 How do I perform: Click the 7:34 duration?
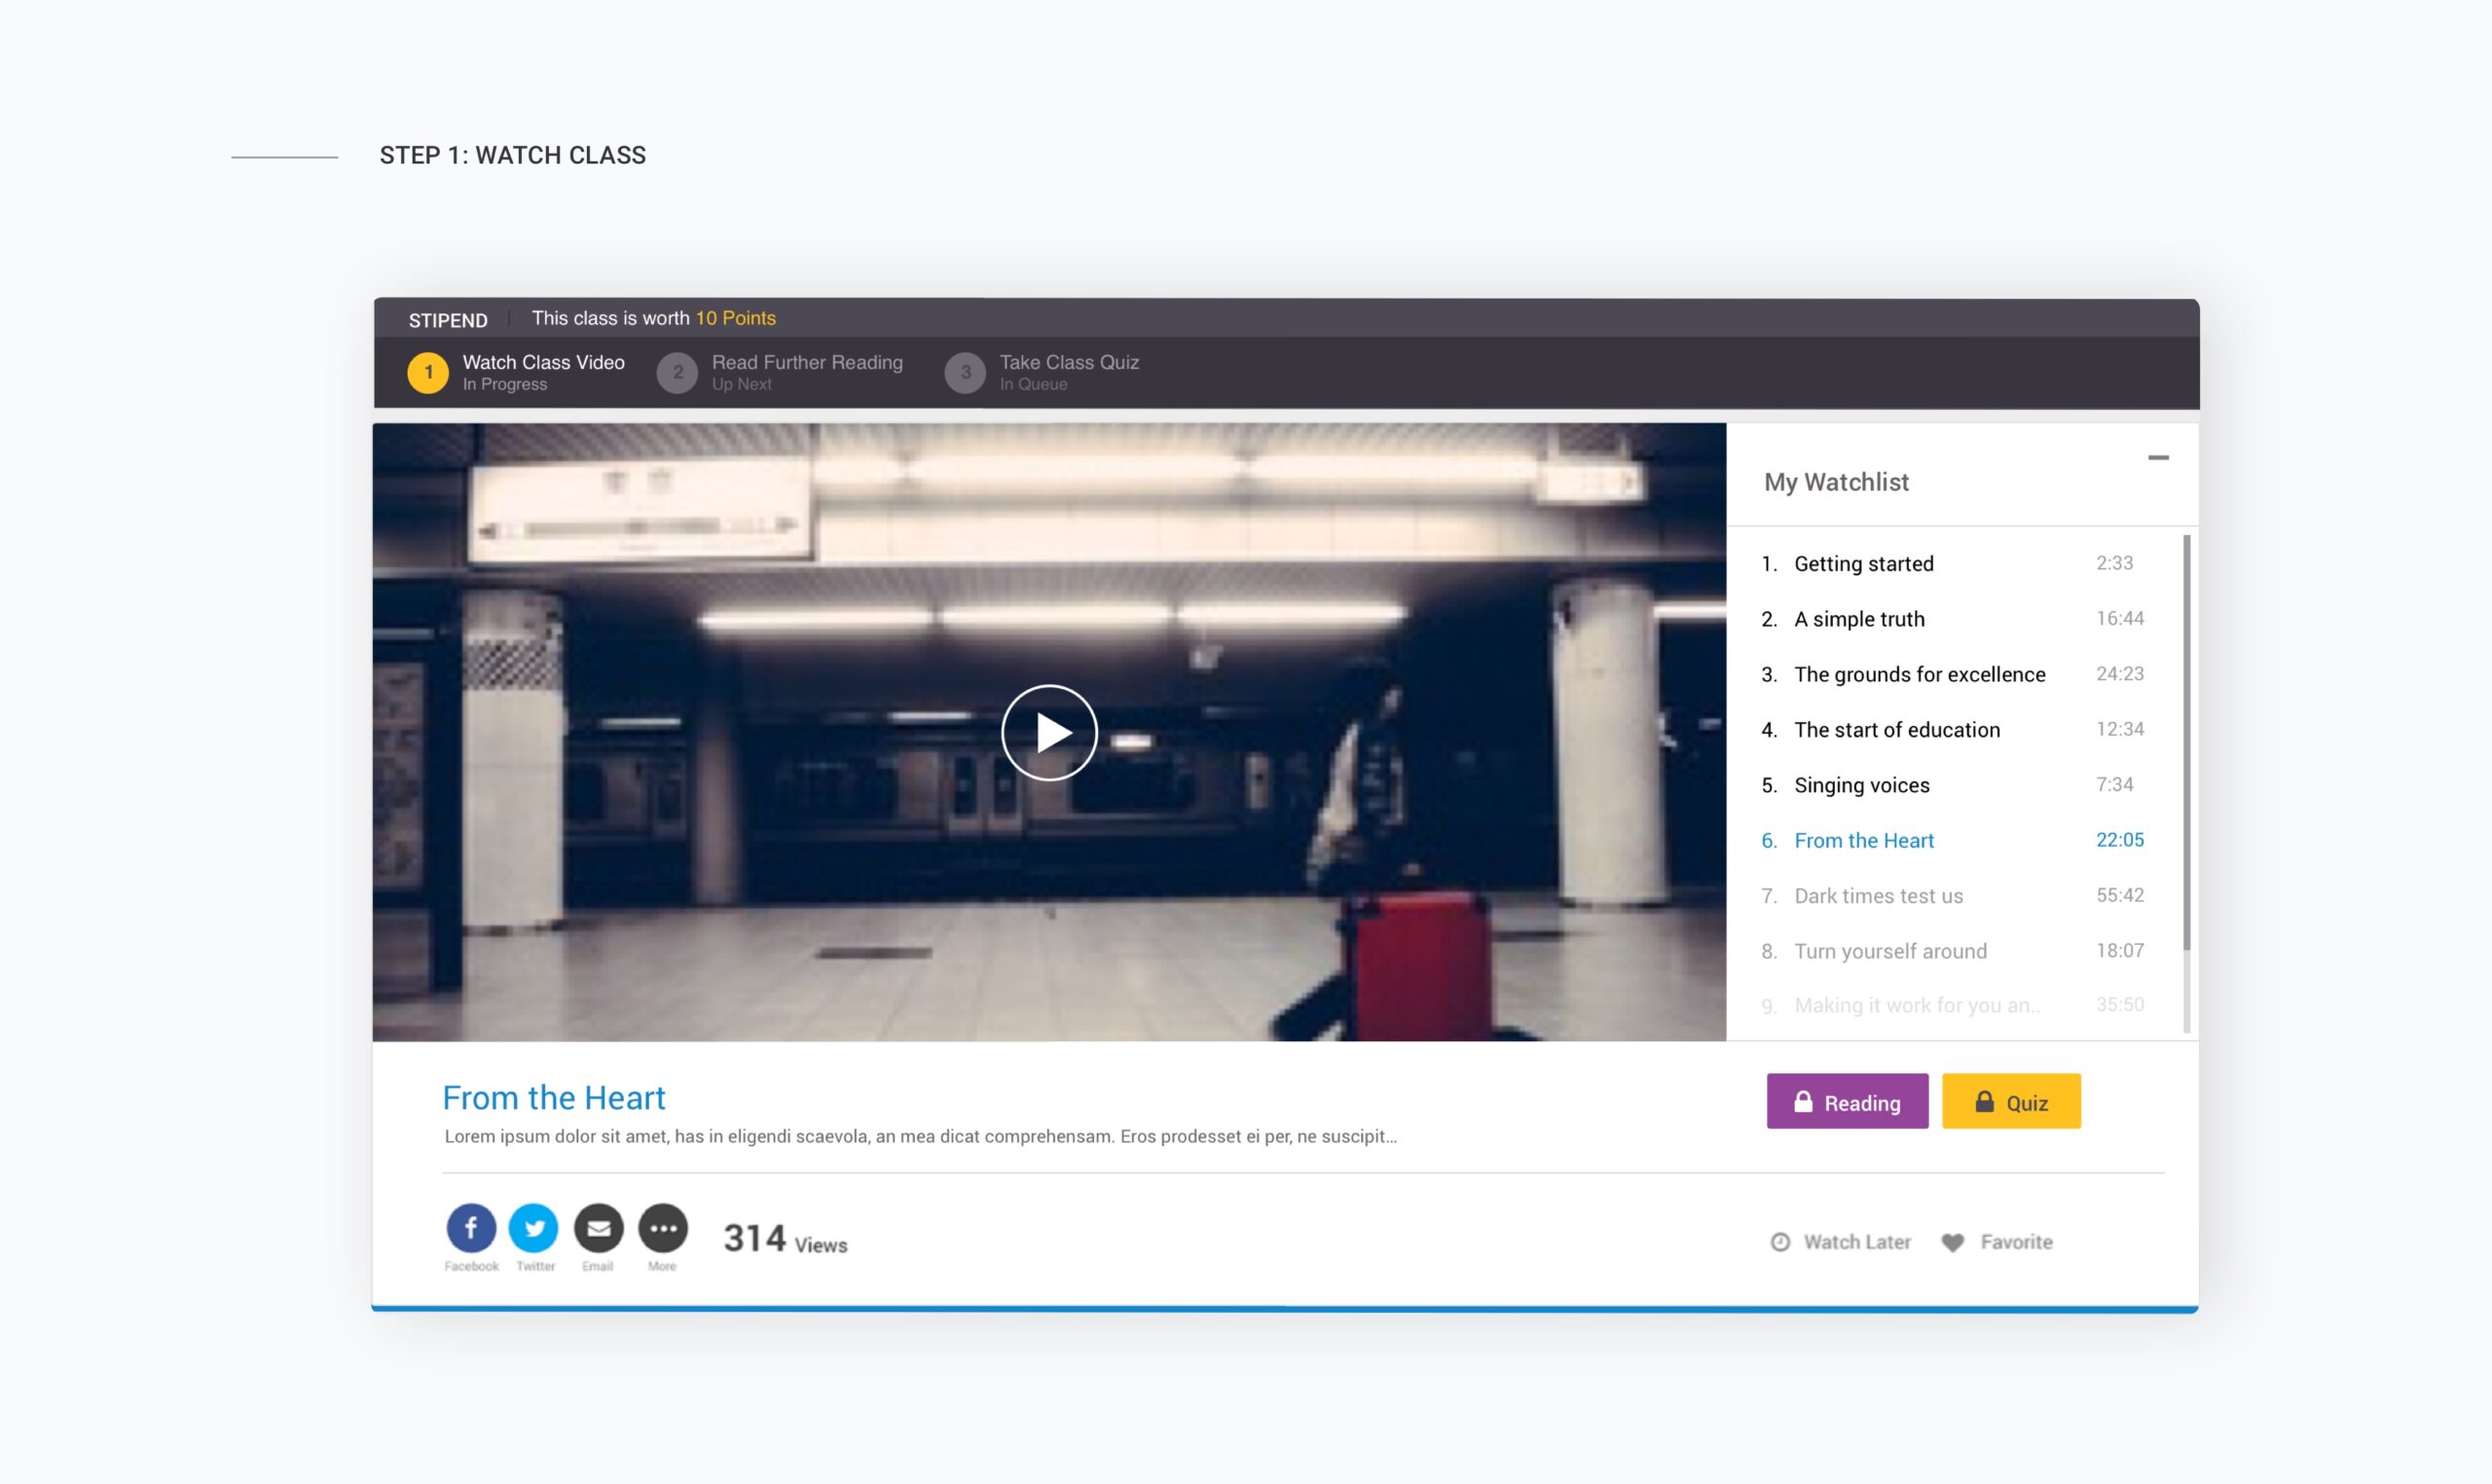(x=2114, y=784)
